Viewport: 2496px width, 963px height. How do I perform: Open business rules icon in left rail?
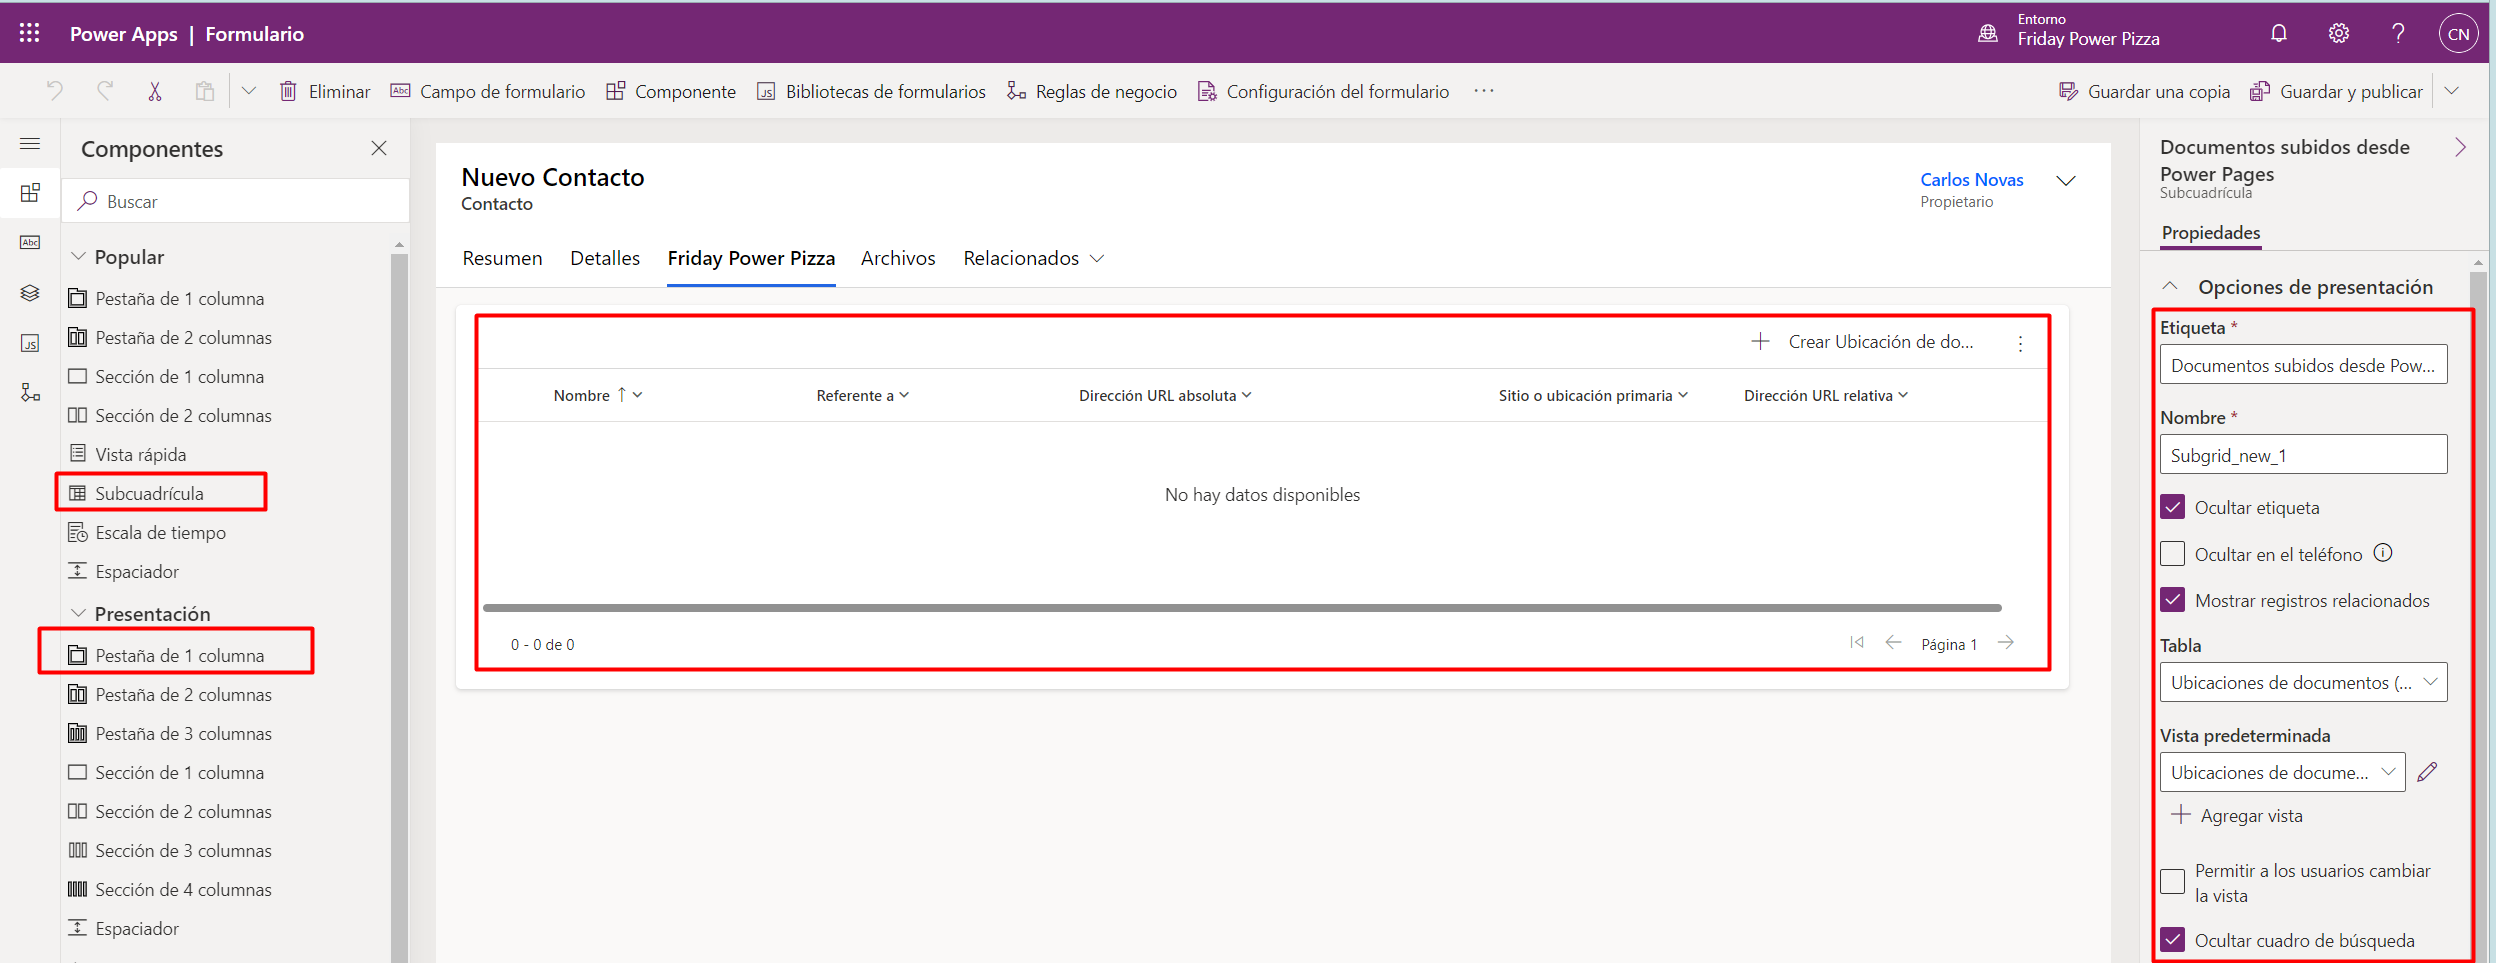(x=30, y=392)
